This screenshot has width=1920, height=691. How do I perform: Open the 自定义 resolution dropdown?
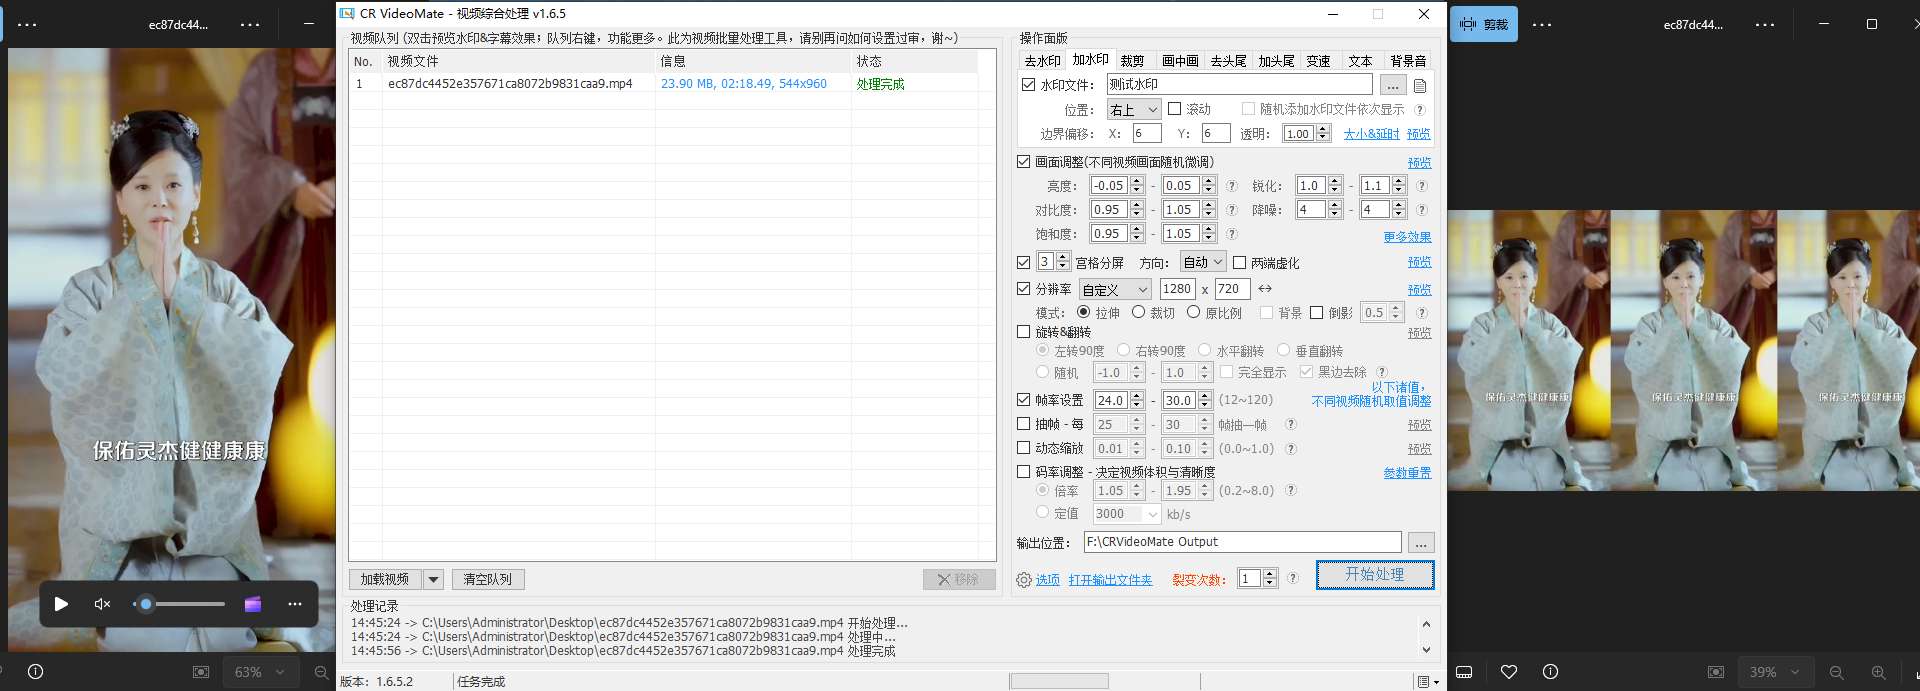(x=1116, y=289)
